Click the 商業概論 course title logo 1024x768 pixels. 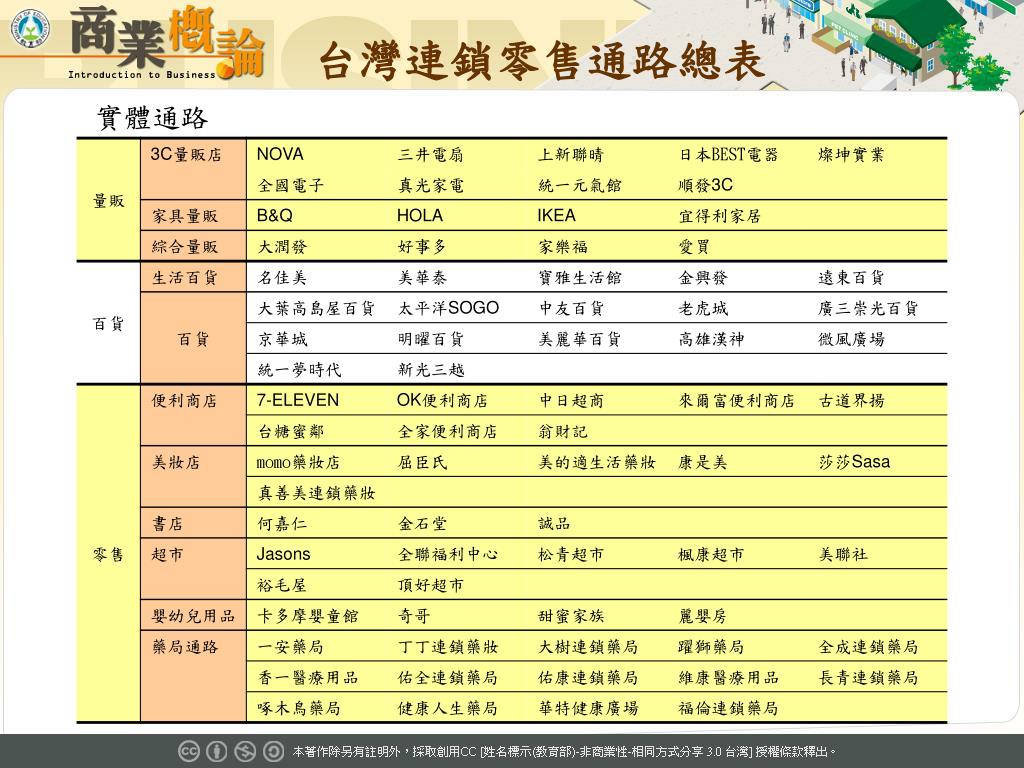pyautogui.click(x=167, y=42)
